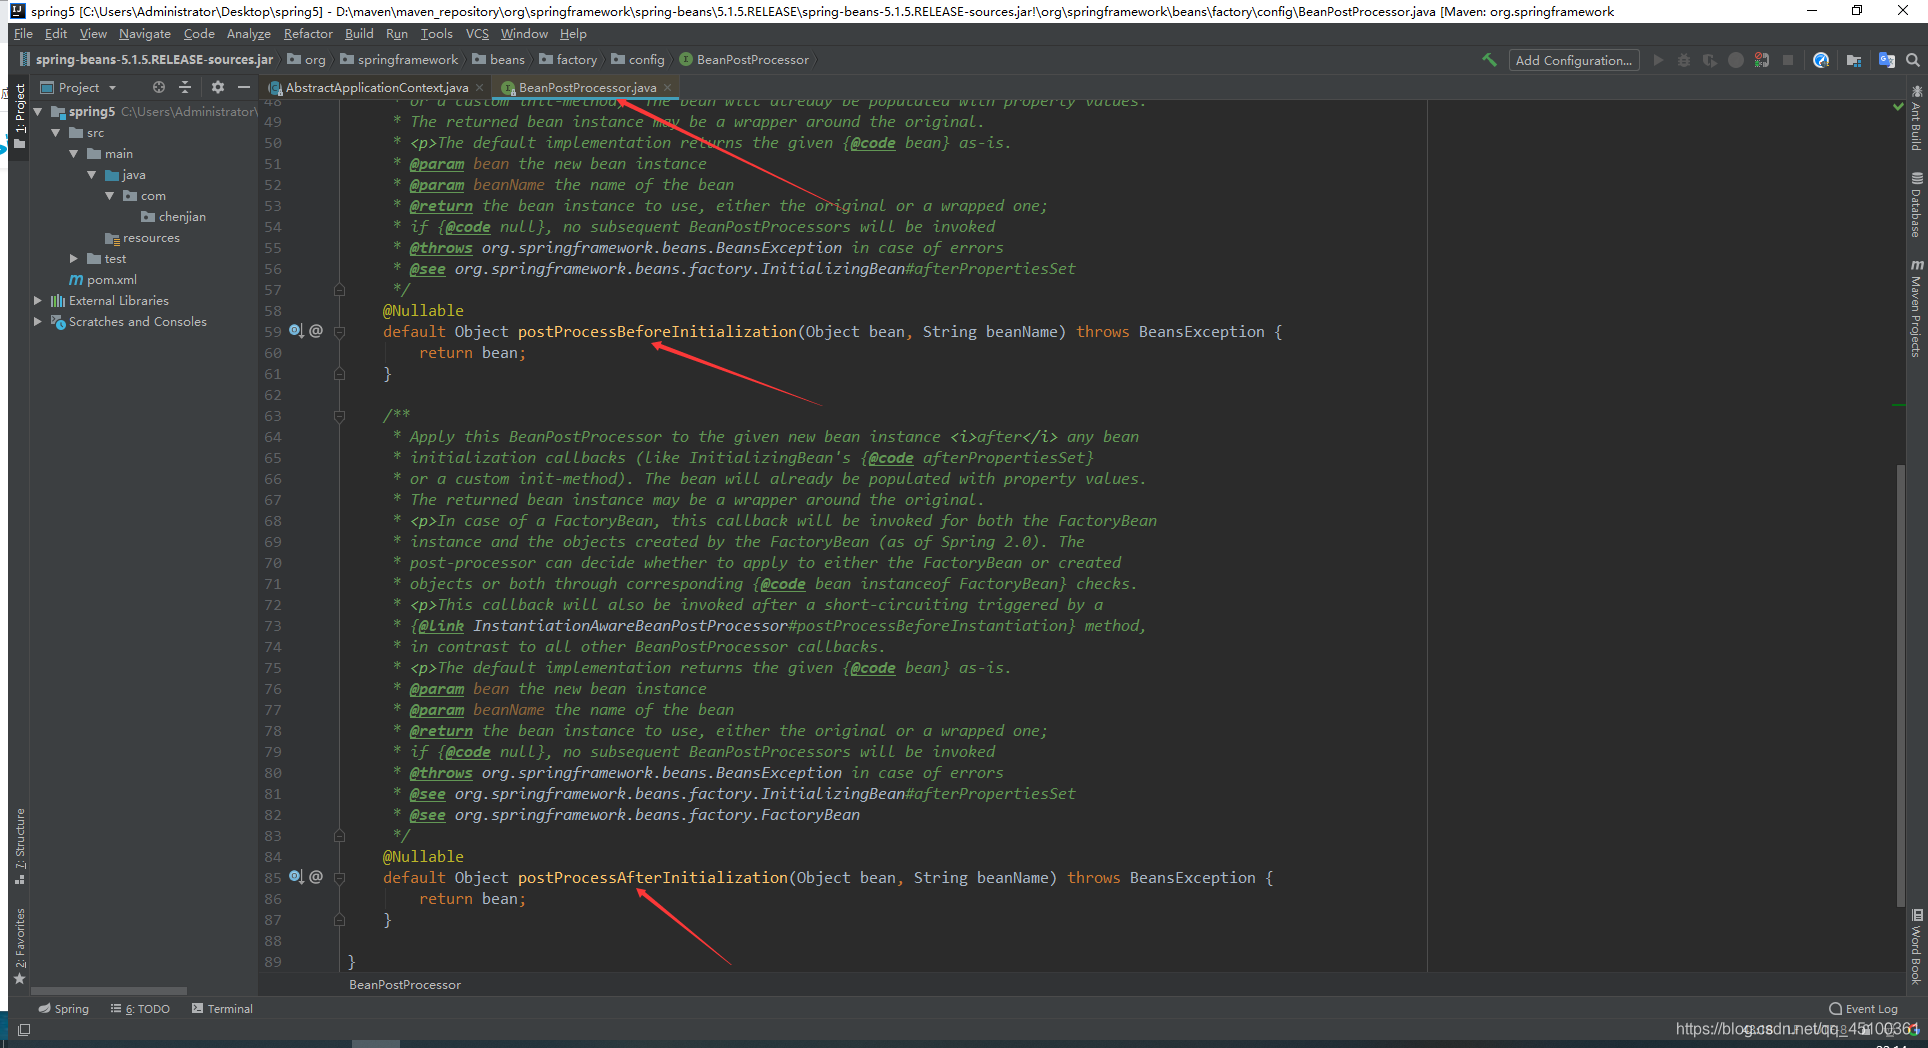The image size is (1928, 1048).
Task: Click the Debug bug icon
Action: (x=1684, y=60)
